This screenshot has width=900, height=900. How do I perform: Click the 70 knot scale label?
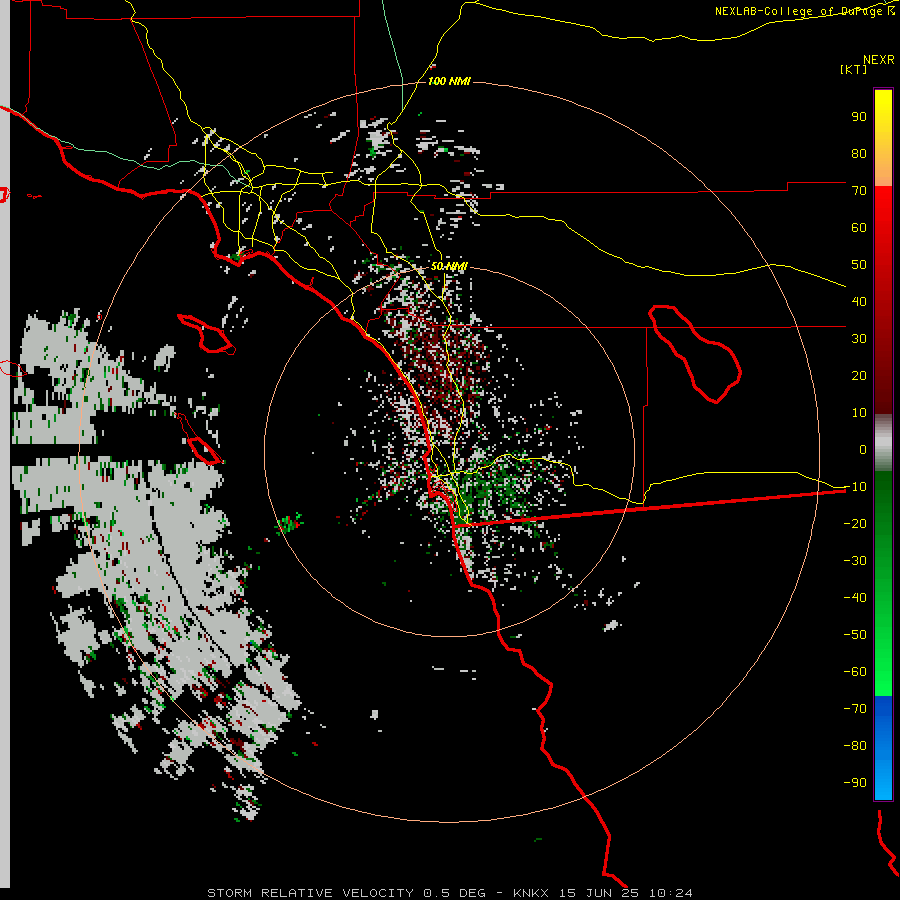point(859,191)
